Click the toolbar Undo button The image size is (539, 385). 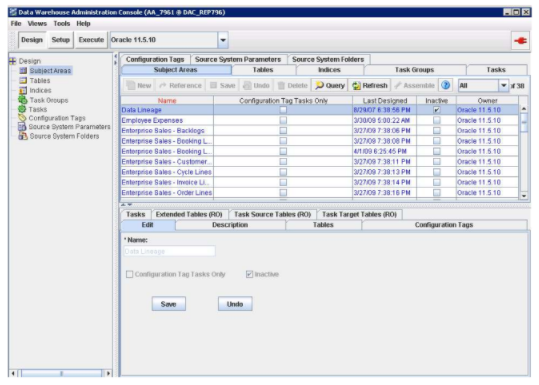[x=256, y=85]
